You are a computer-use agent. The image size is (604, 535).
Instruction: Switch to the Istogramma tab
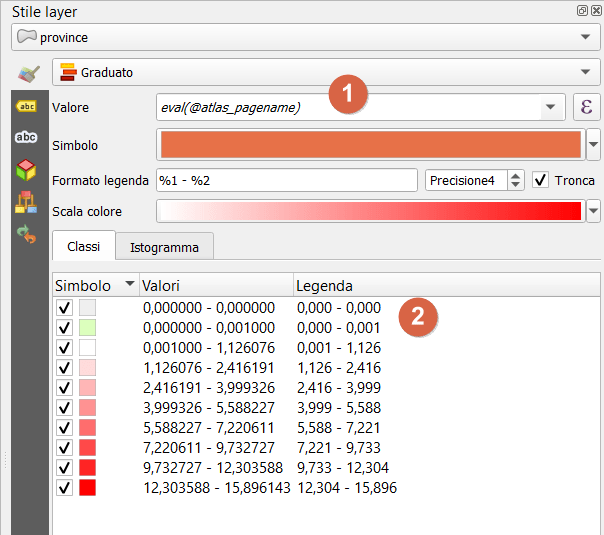[164, 246]
